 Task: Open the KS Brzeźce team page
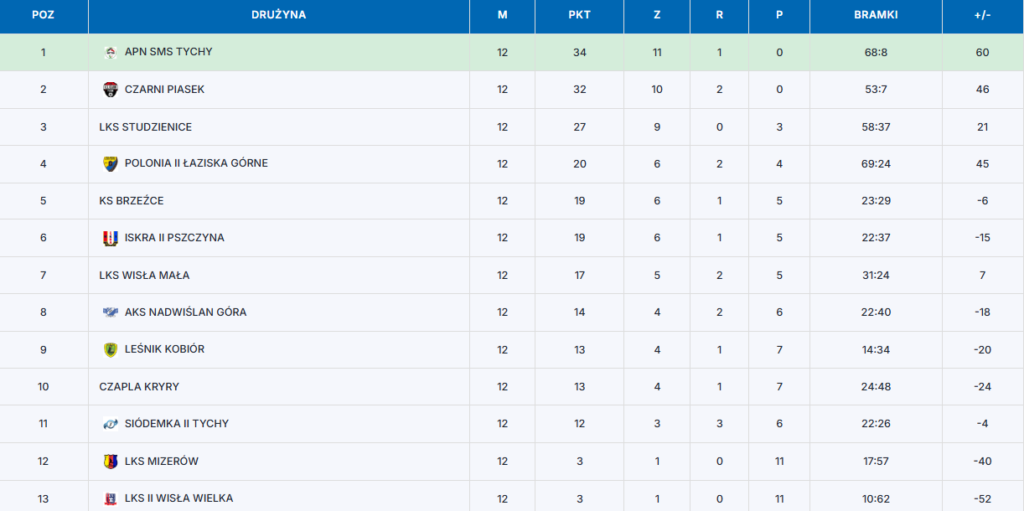[131, 201]
